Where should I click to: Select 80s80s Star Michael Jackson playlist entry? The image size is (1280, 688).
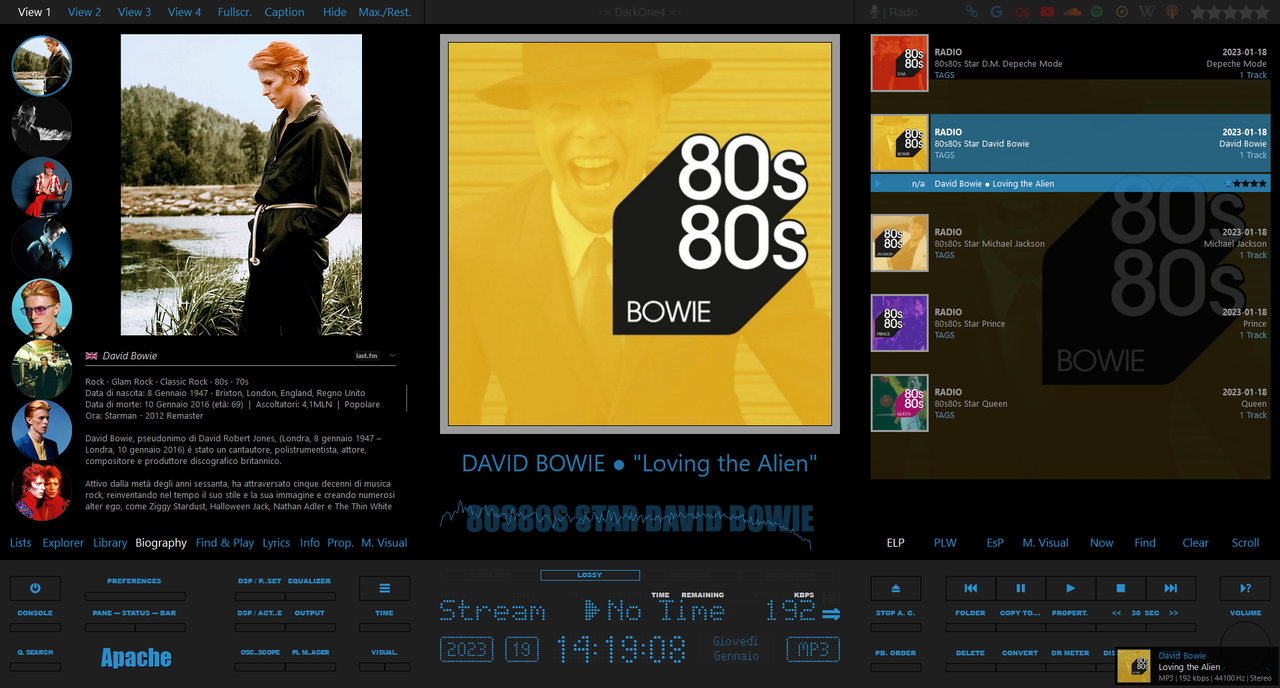click(x=1070, y=243)
